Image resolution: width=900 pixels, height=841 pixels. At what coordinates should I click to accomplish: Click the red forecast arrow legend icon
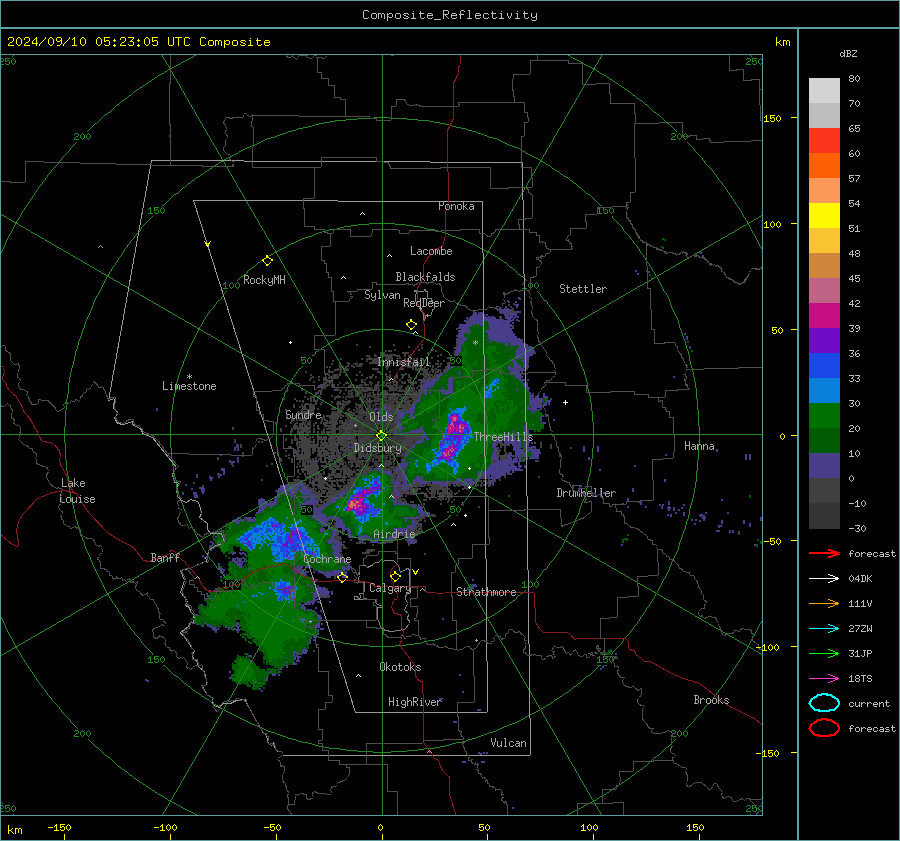point(824,553)
